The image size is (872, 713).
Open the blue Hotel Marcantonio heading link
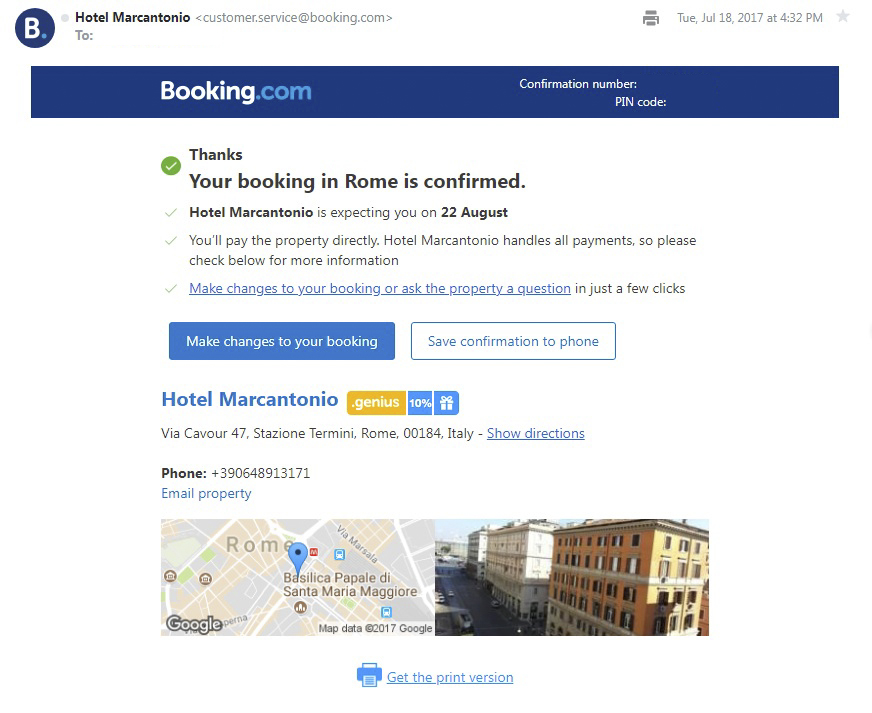pos(250,399)
